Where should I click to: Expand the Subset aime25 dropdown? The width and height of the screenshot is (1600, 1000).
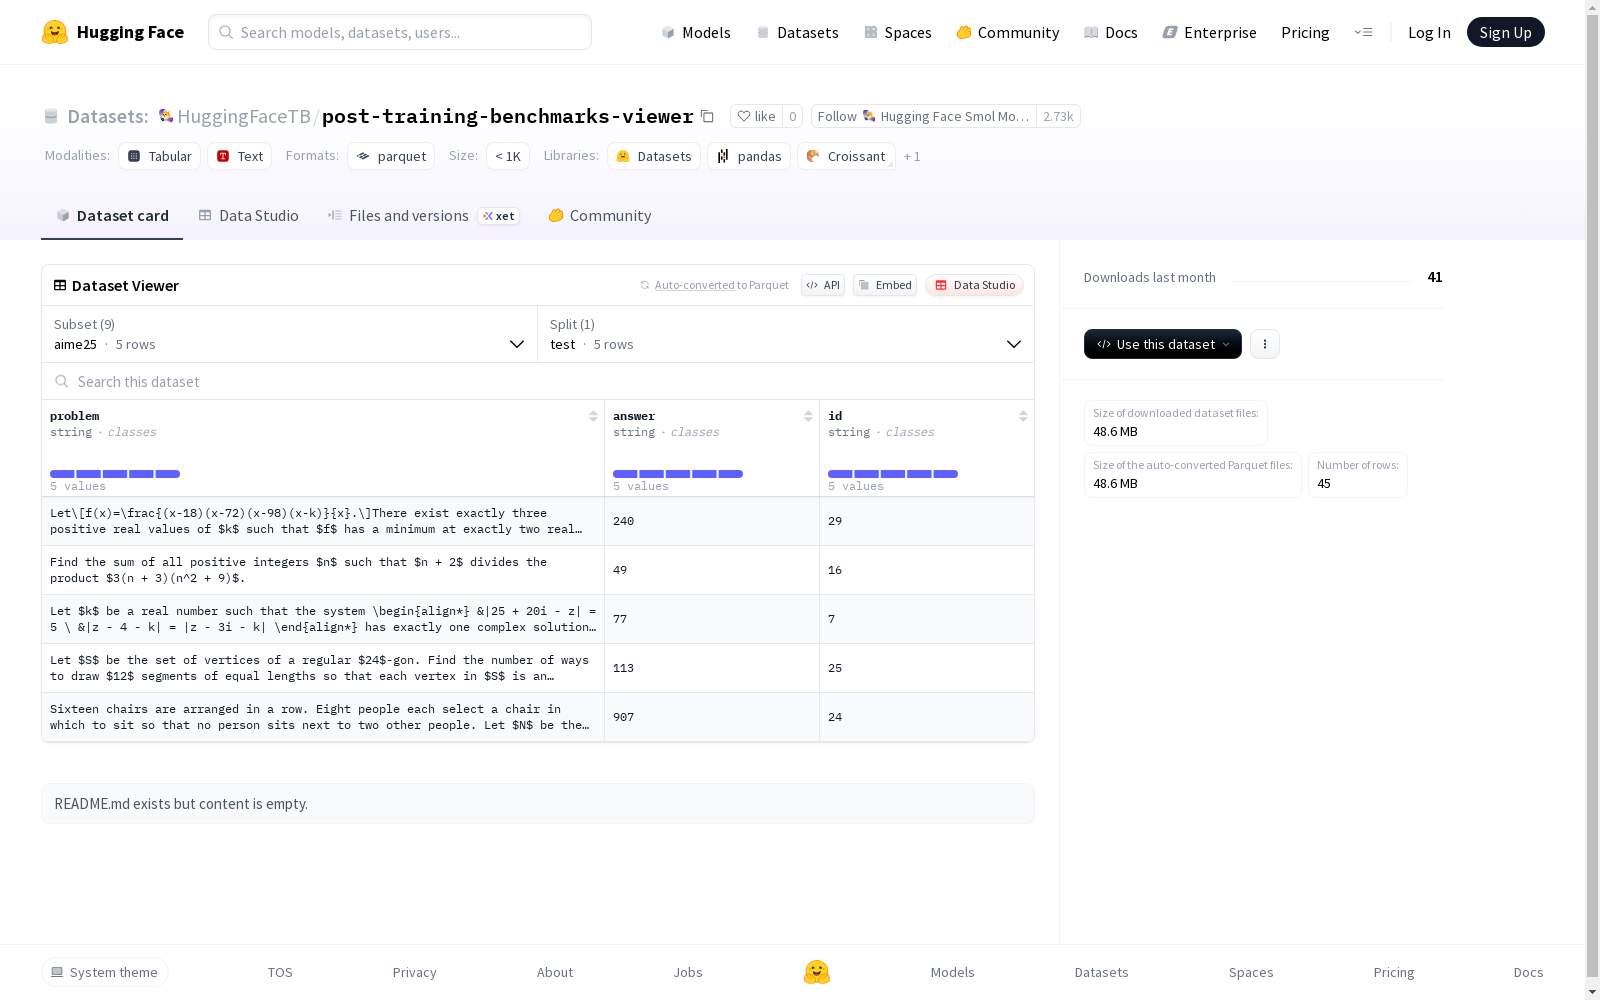pos(289,334)
